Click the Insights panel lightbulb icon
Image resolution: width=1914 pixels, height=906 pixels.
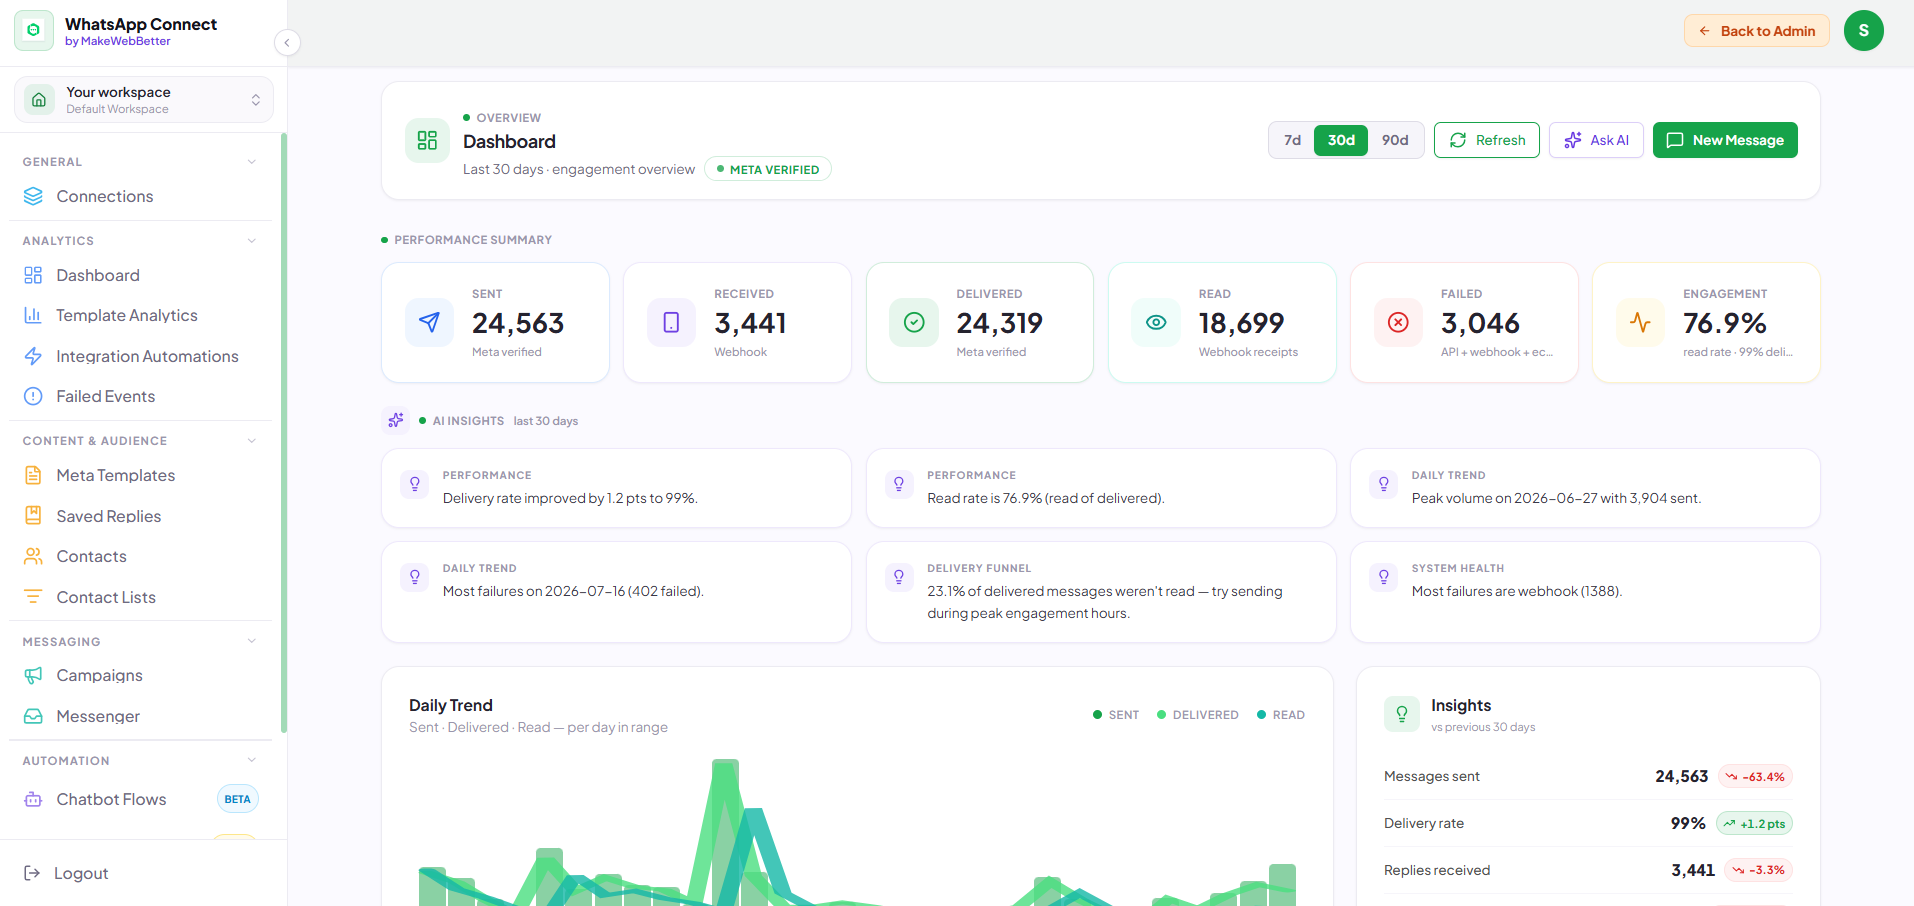(x=1402, y=714)
